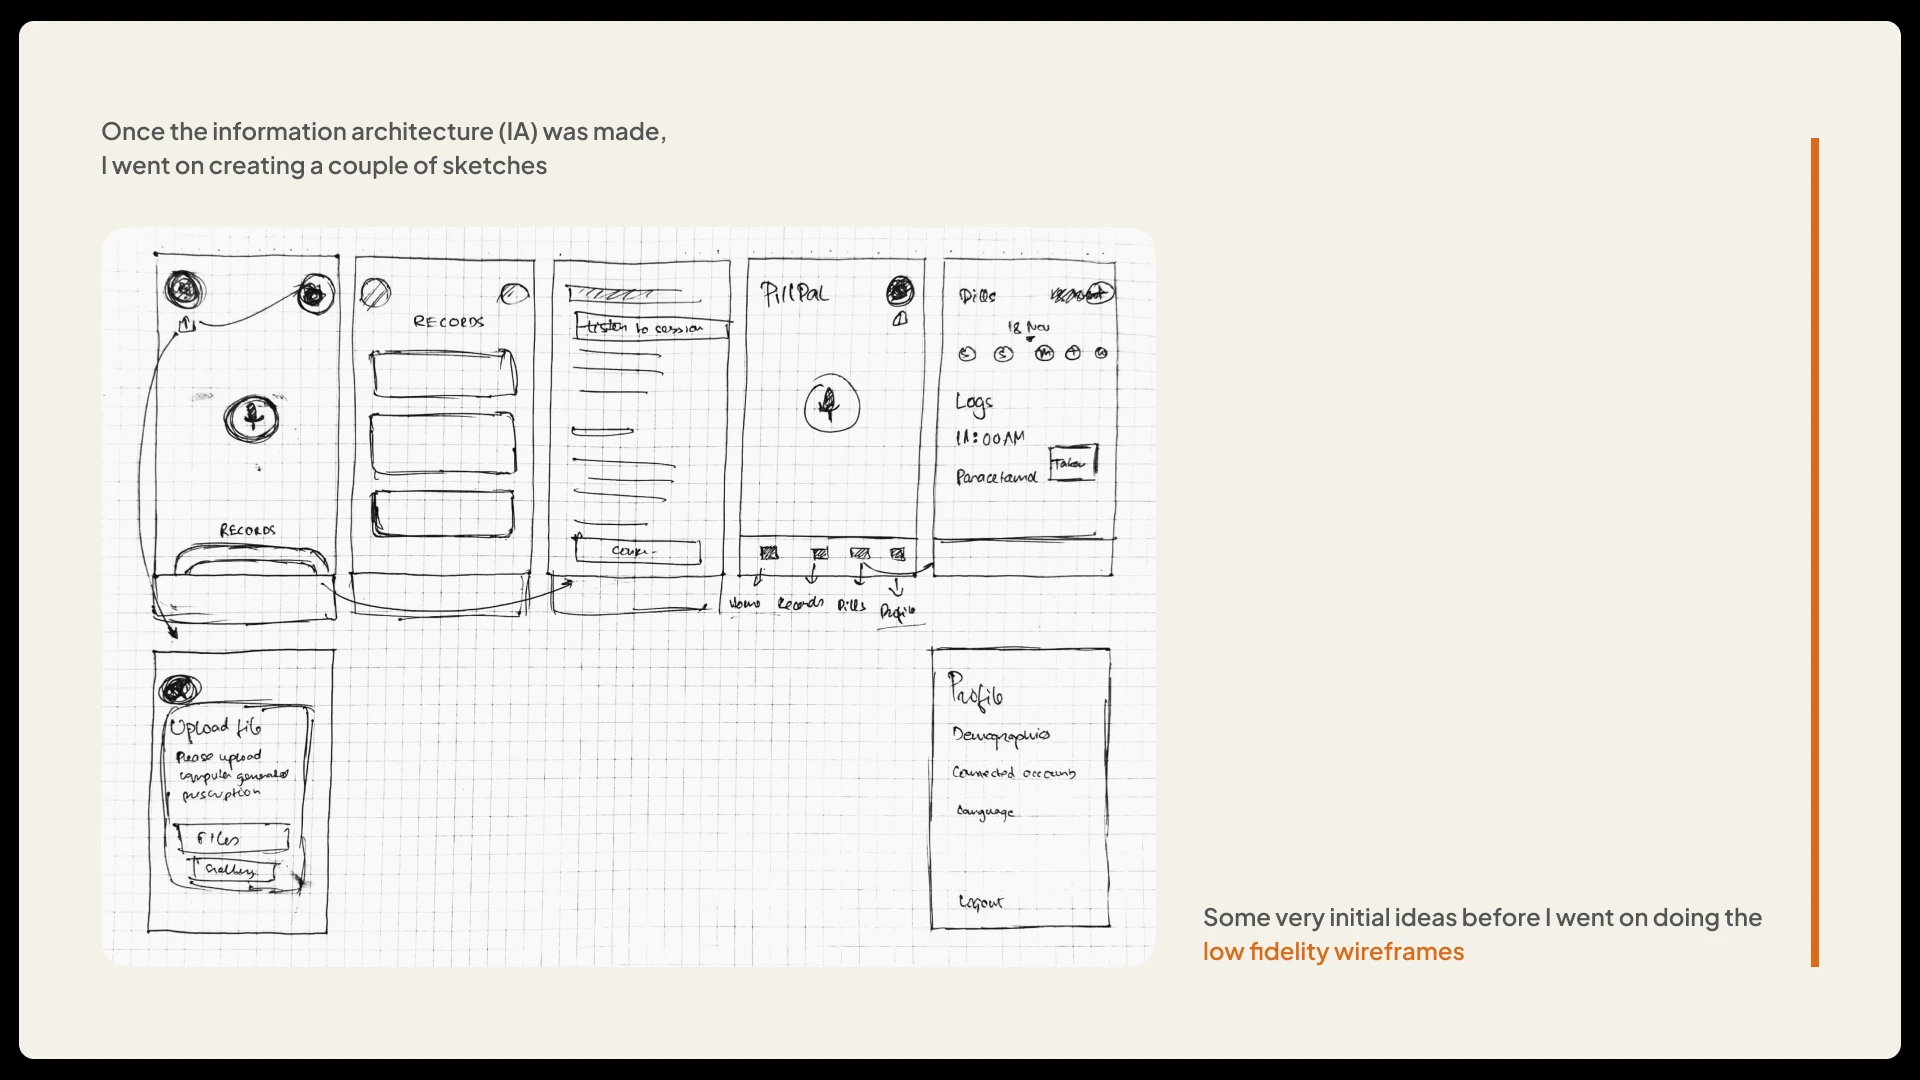
Task: Click the scribbled avatar above 'Upload file'
Action: (x=179, y=689)
